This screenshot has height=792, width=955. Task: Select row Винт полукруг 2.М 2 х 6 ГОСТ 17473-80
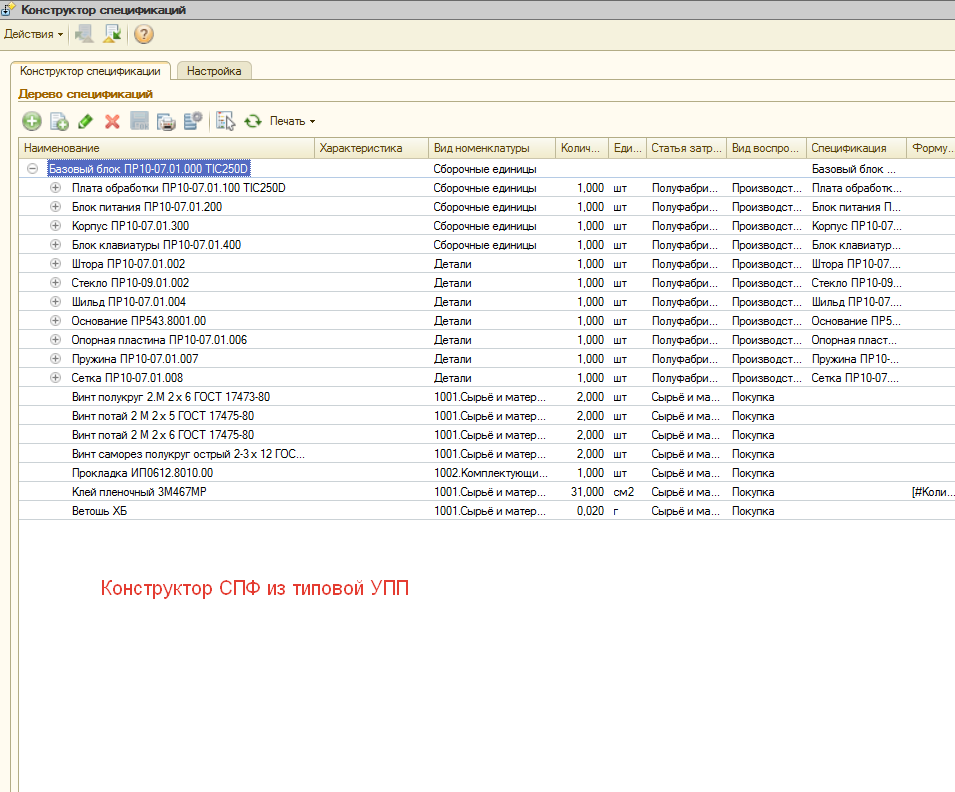pos(487,397)
